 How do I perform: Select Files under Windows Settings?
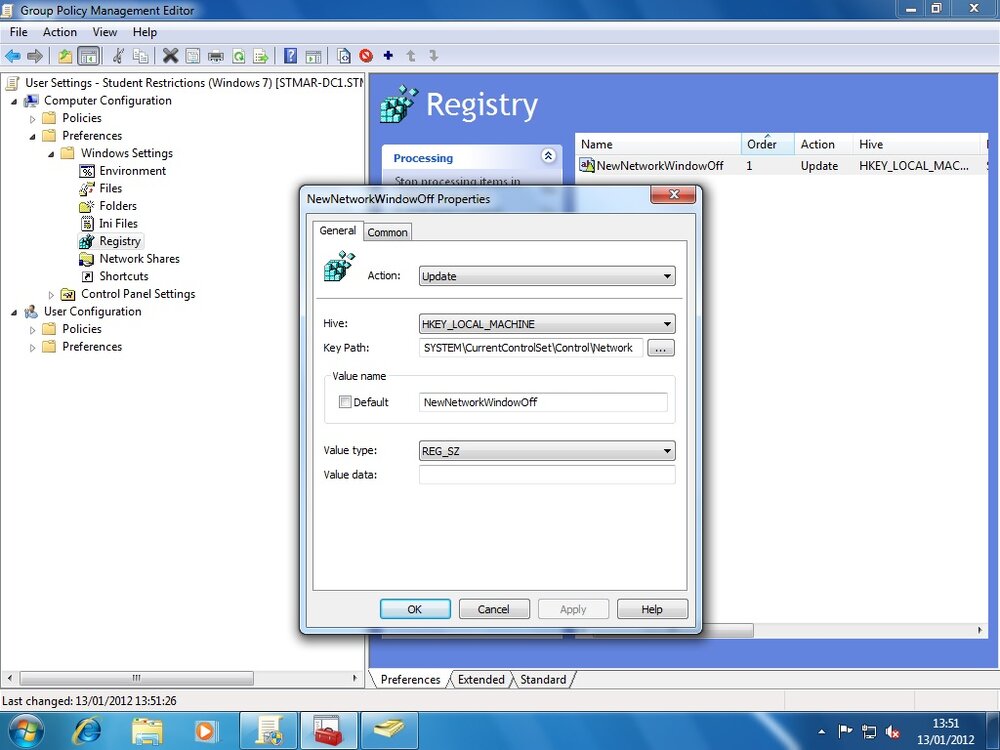click(110, 188)
